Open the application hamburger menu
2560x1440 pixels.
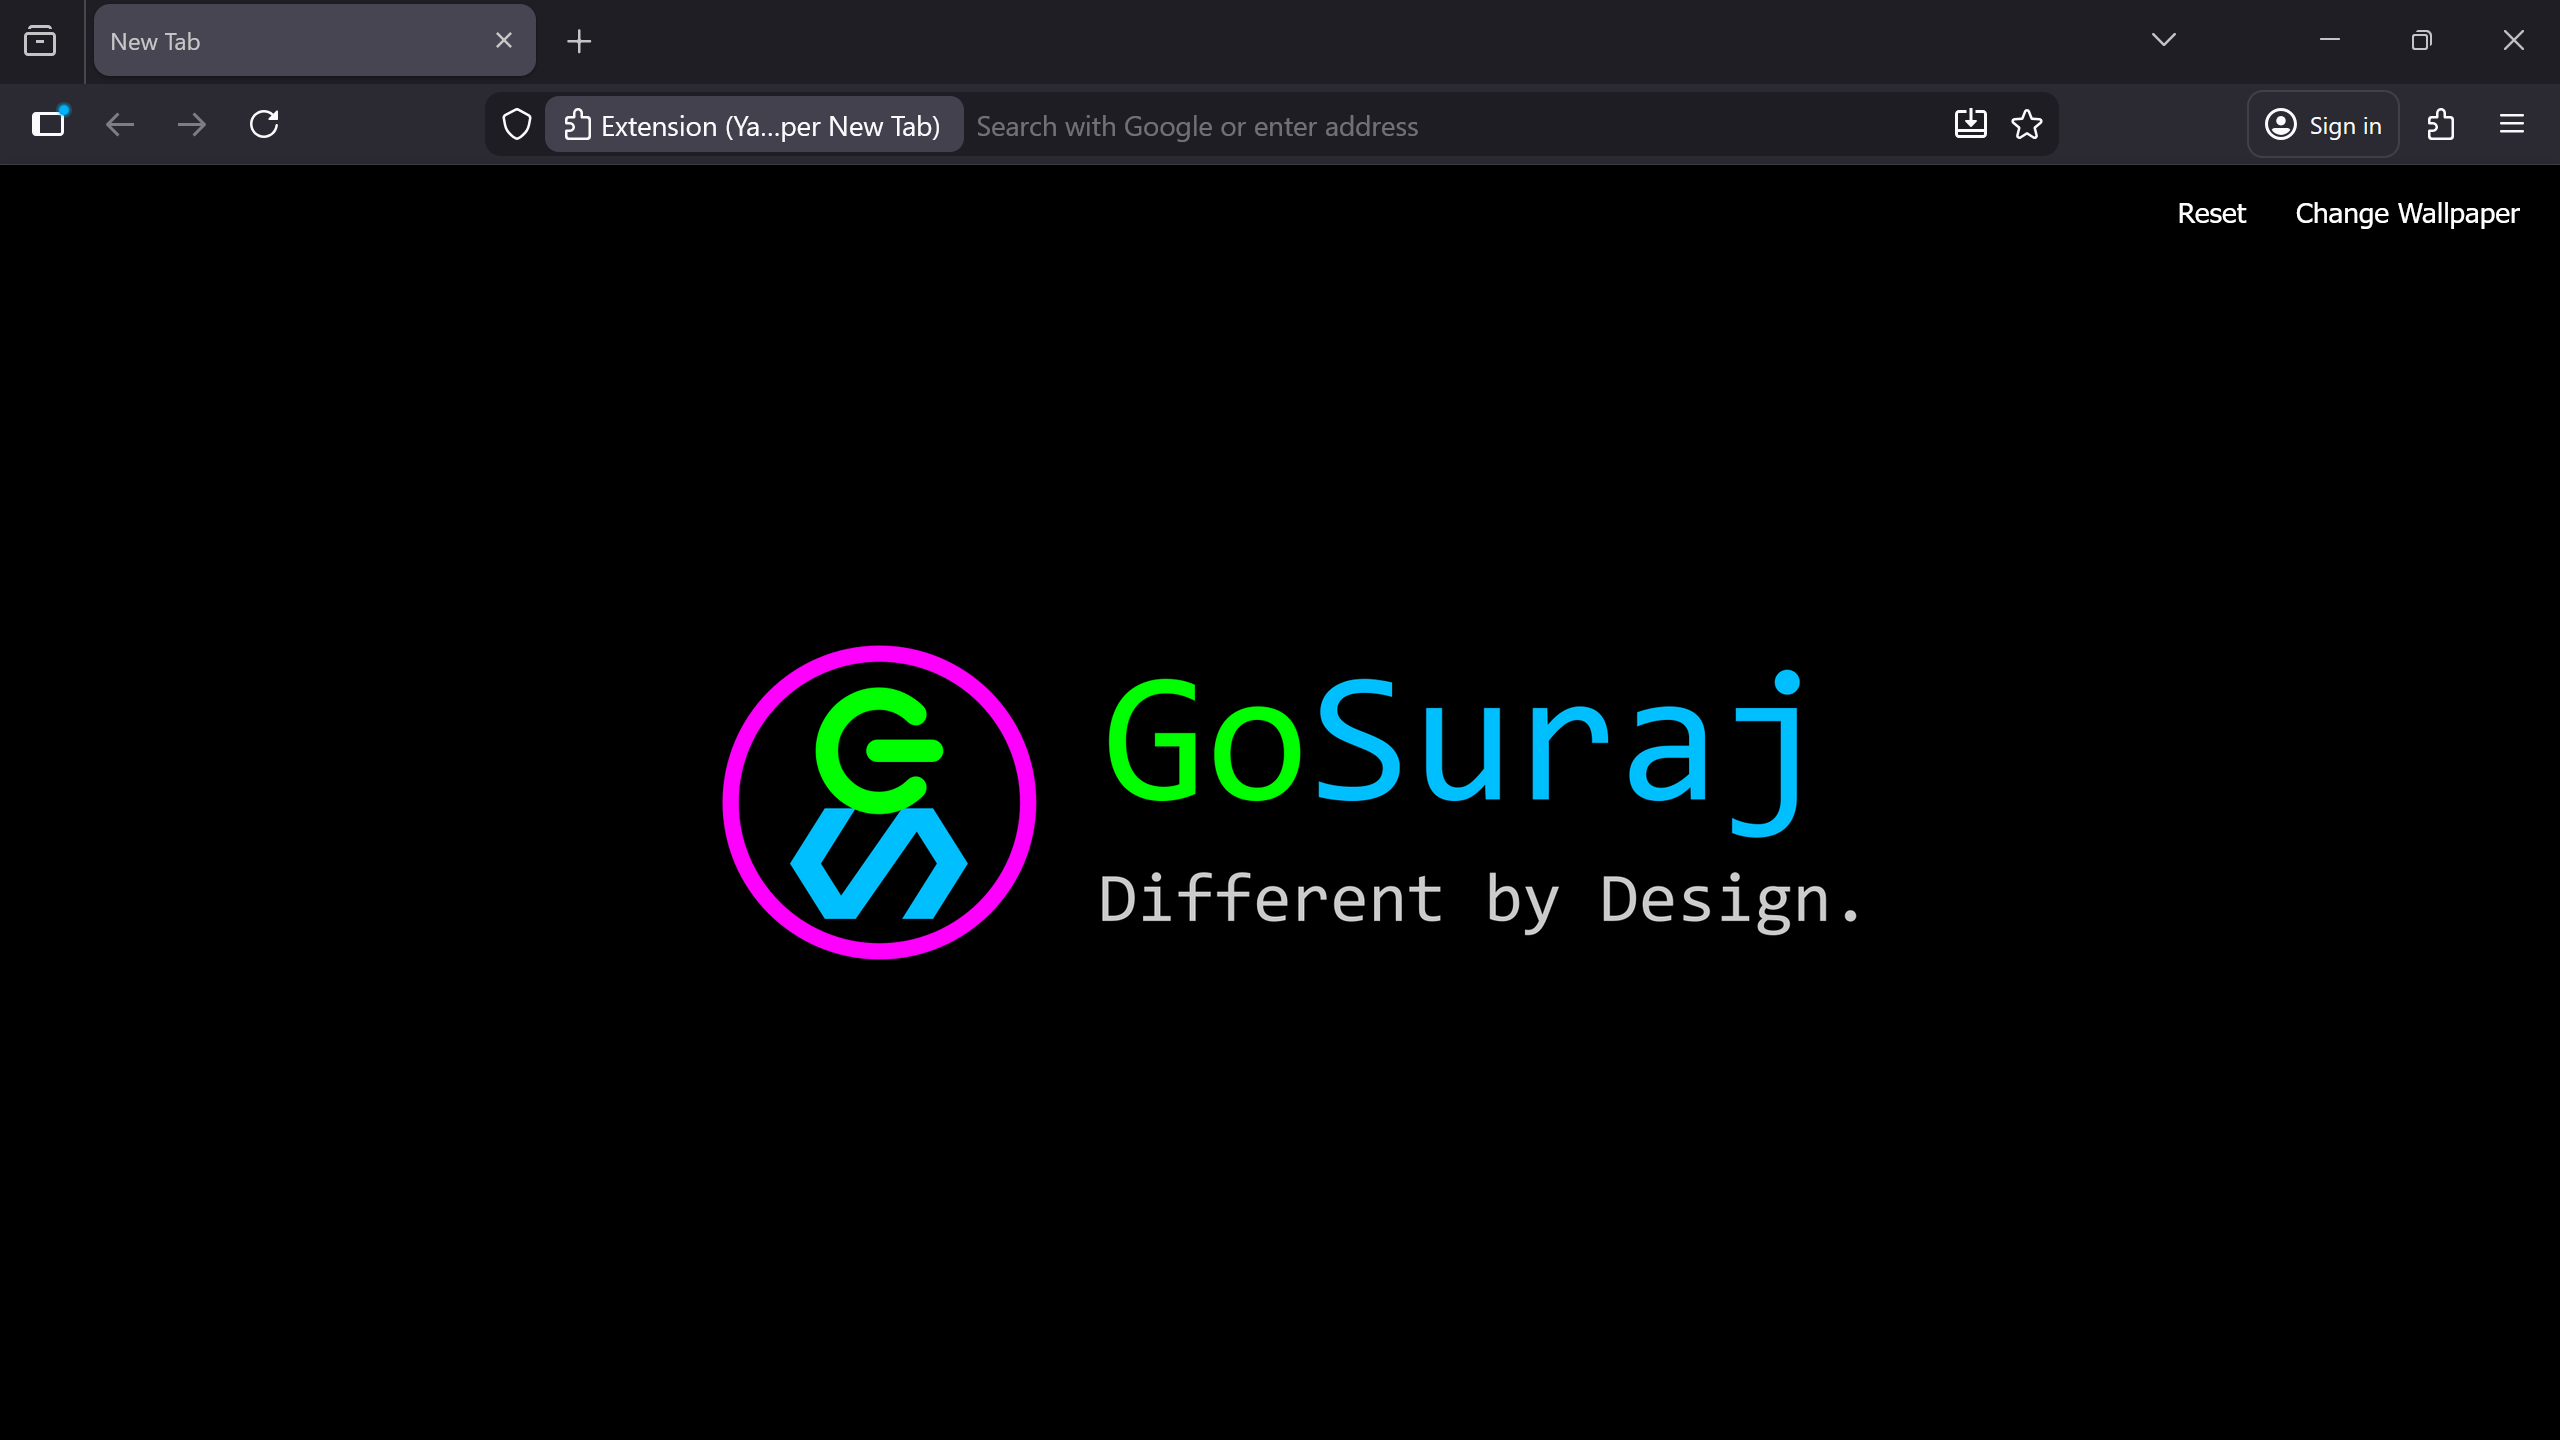pyautogui.click(x=2512, y=124)
